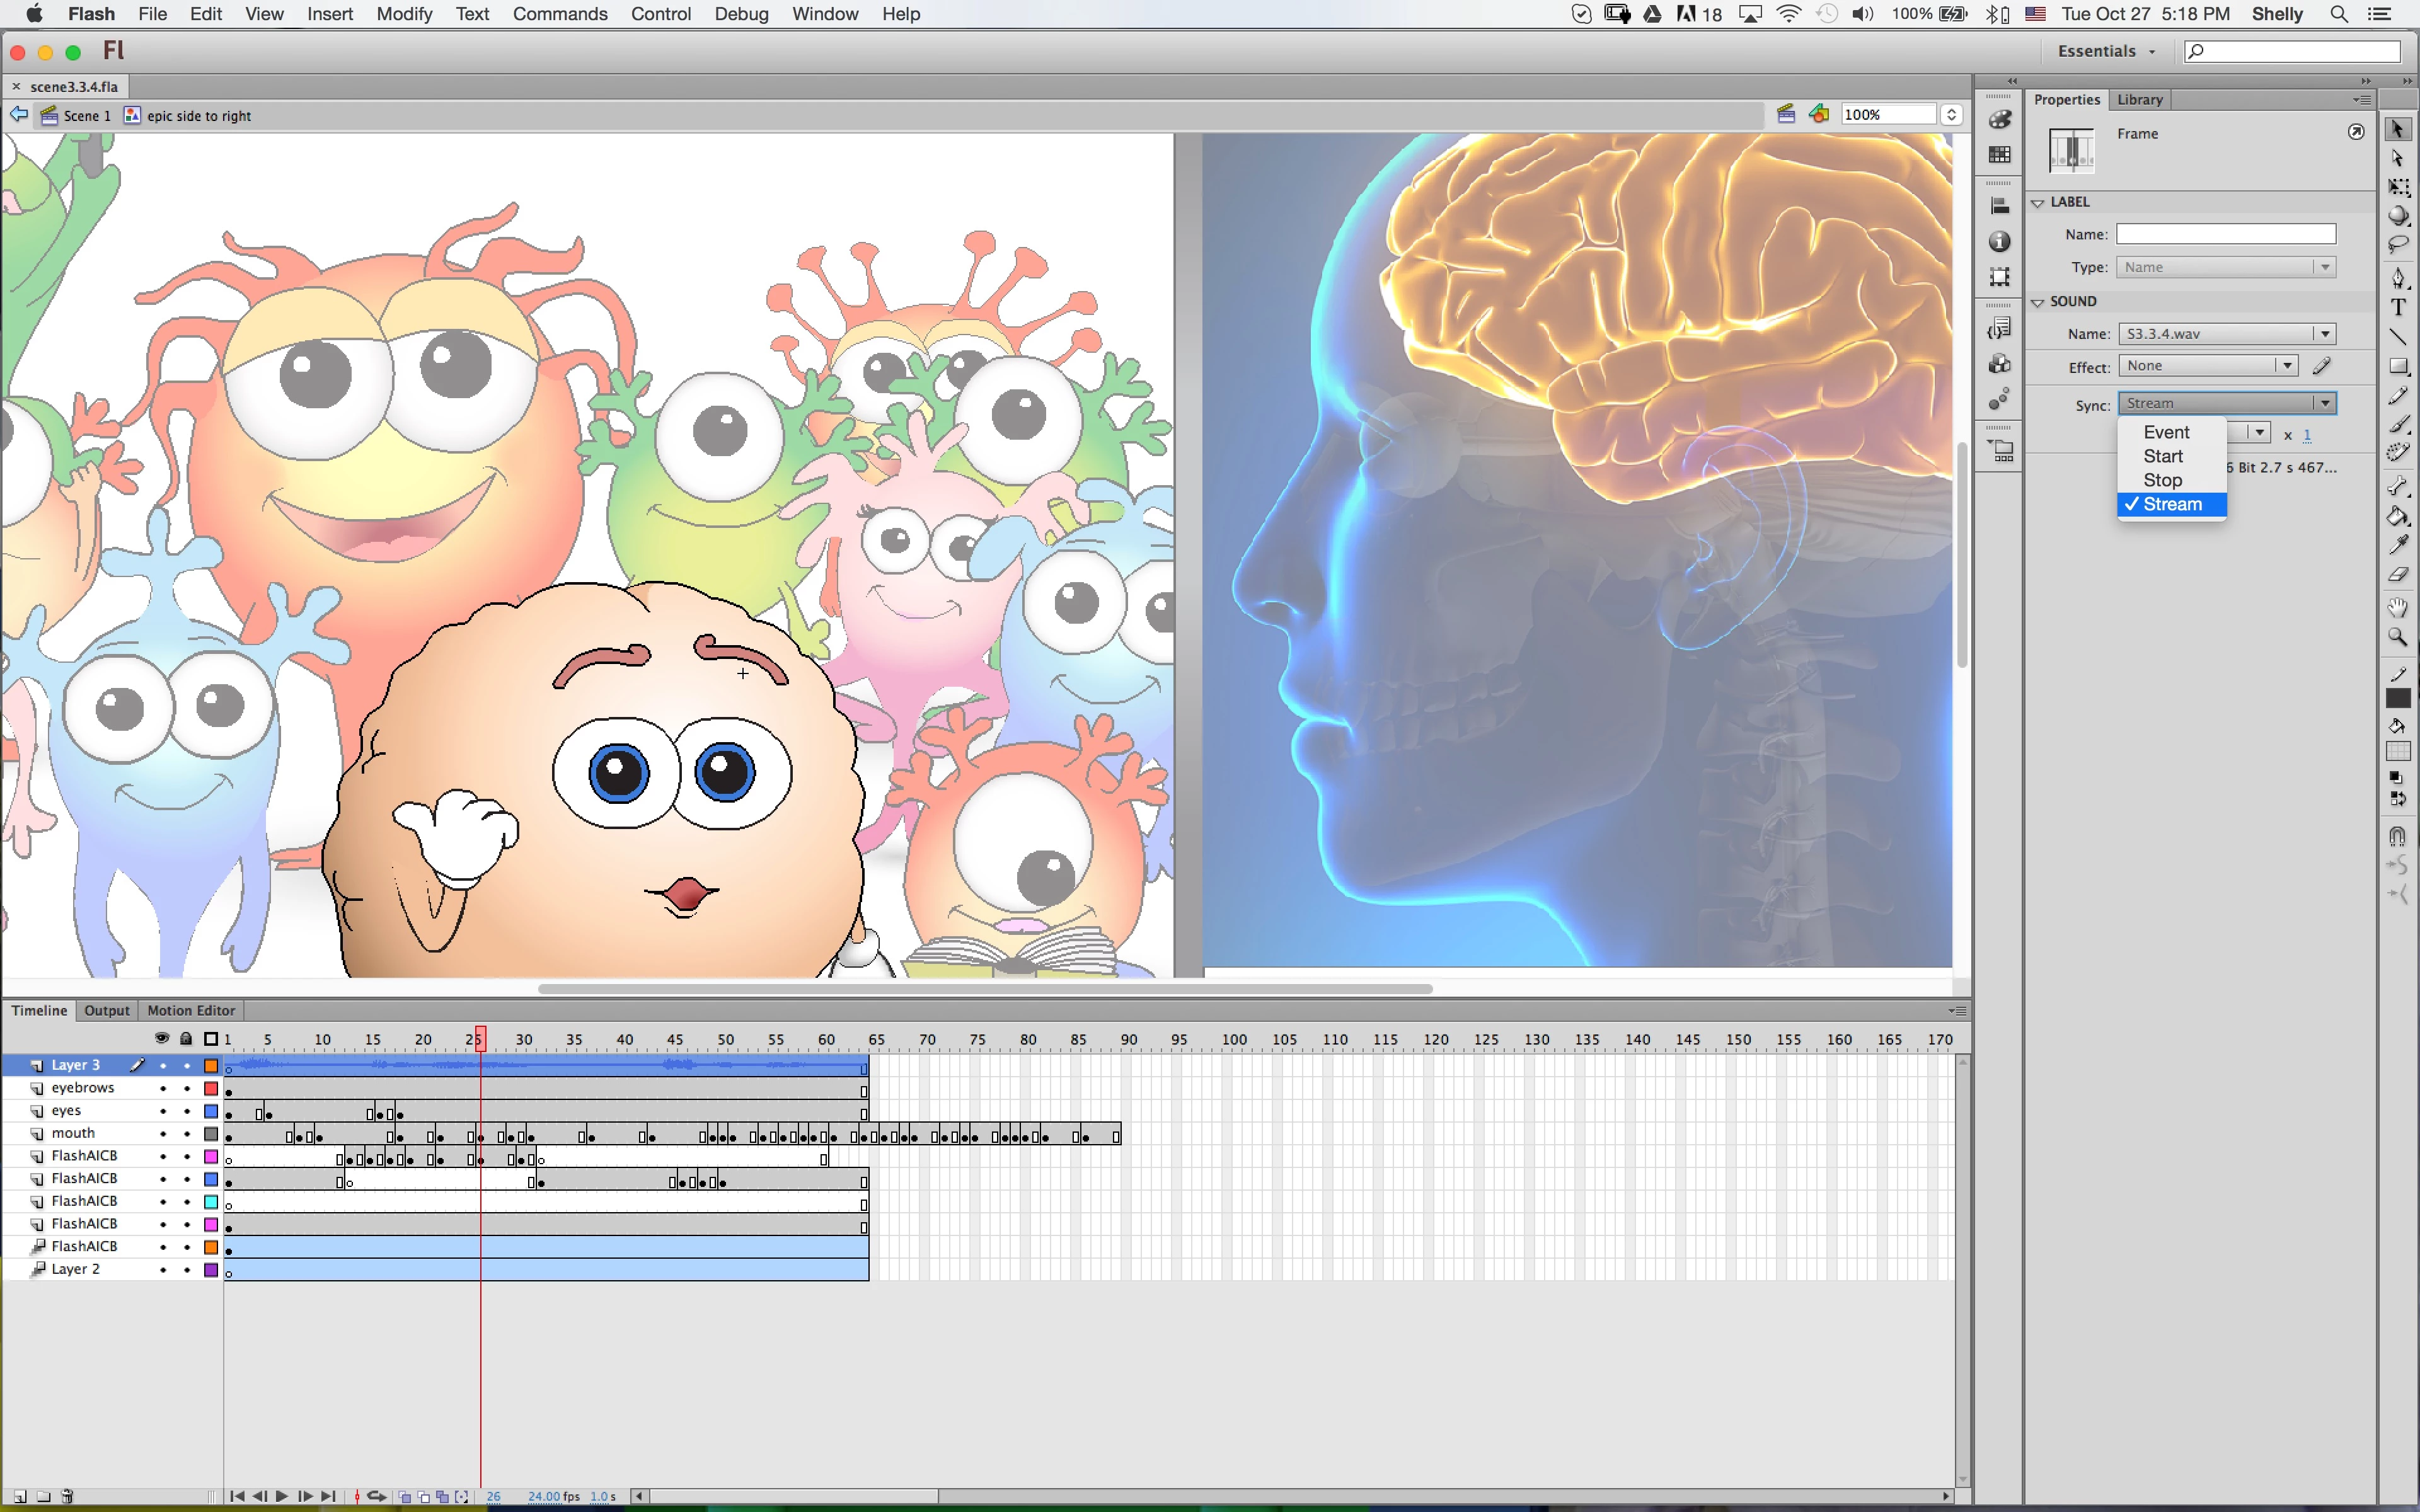Image resolution: width=2420 pixels, height=1512 pixels.
Task: Click the black fill color swatch
Action: click(x=2397, y=699)
